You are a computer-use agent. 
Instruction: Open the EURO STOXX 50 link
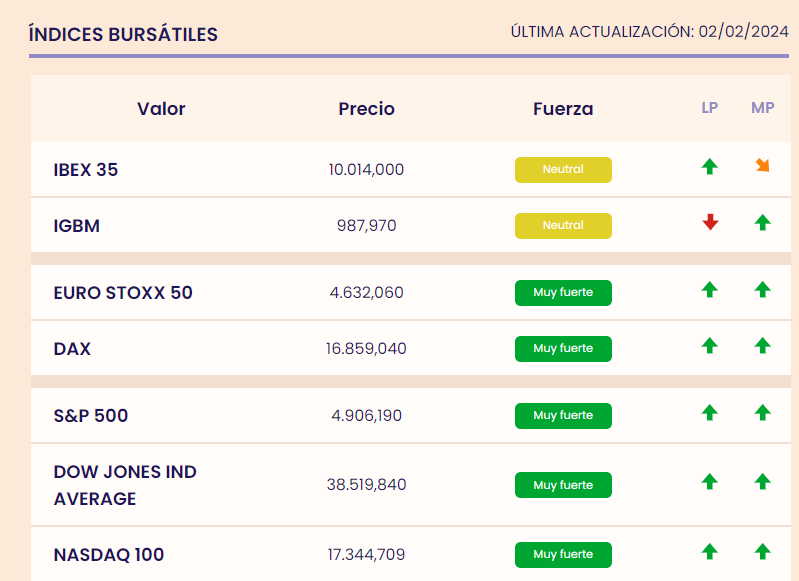[x=123, y=293]
